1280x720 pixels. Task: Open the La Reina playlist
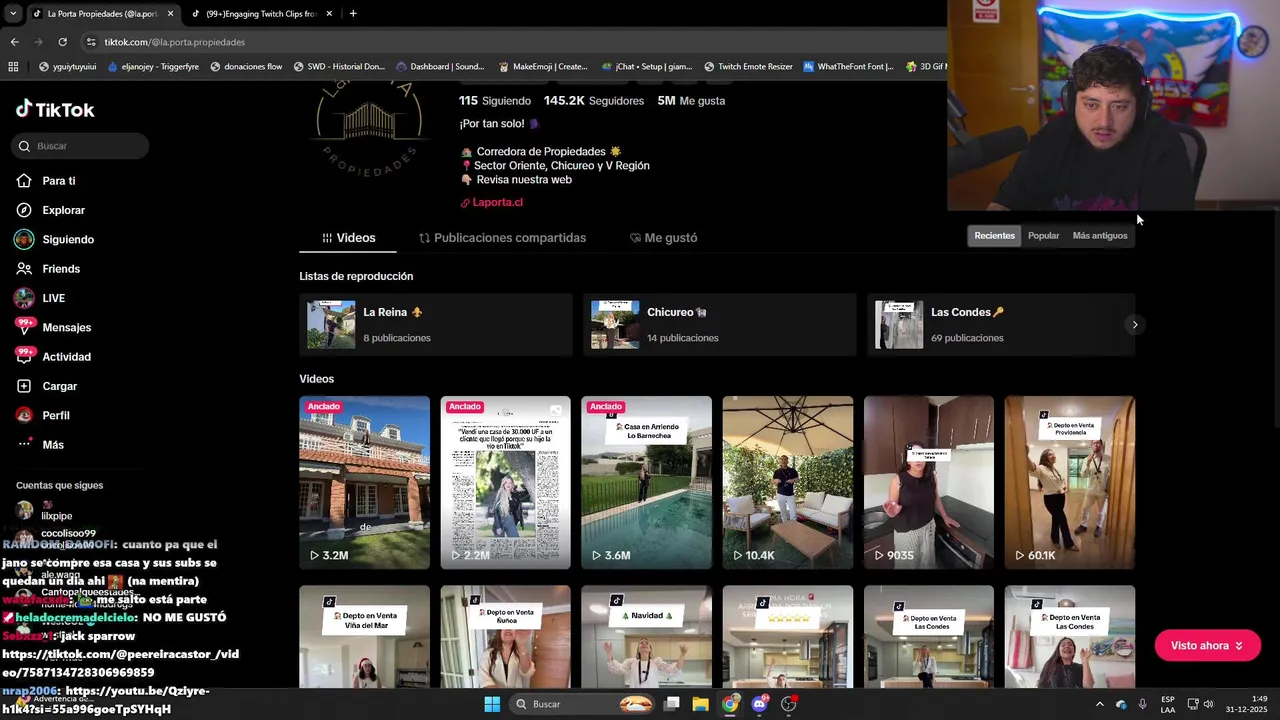pos(435,325)
